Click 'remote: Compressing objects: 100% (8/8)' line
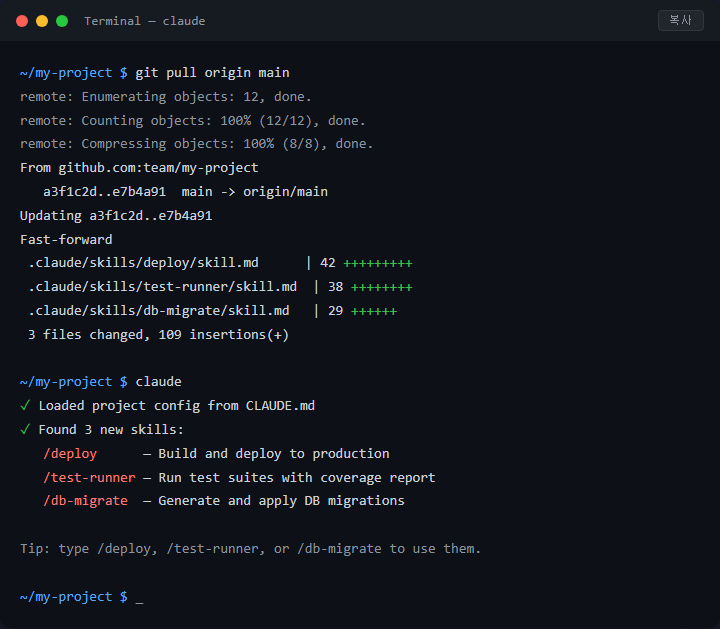Screen dimensions: 720x629 (197, 144)
